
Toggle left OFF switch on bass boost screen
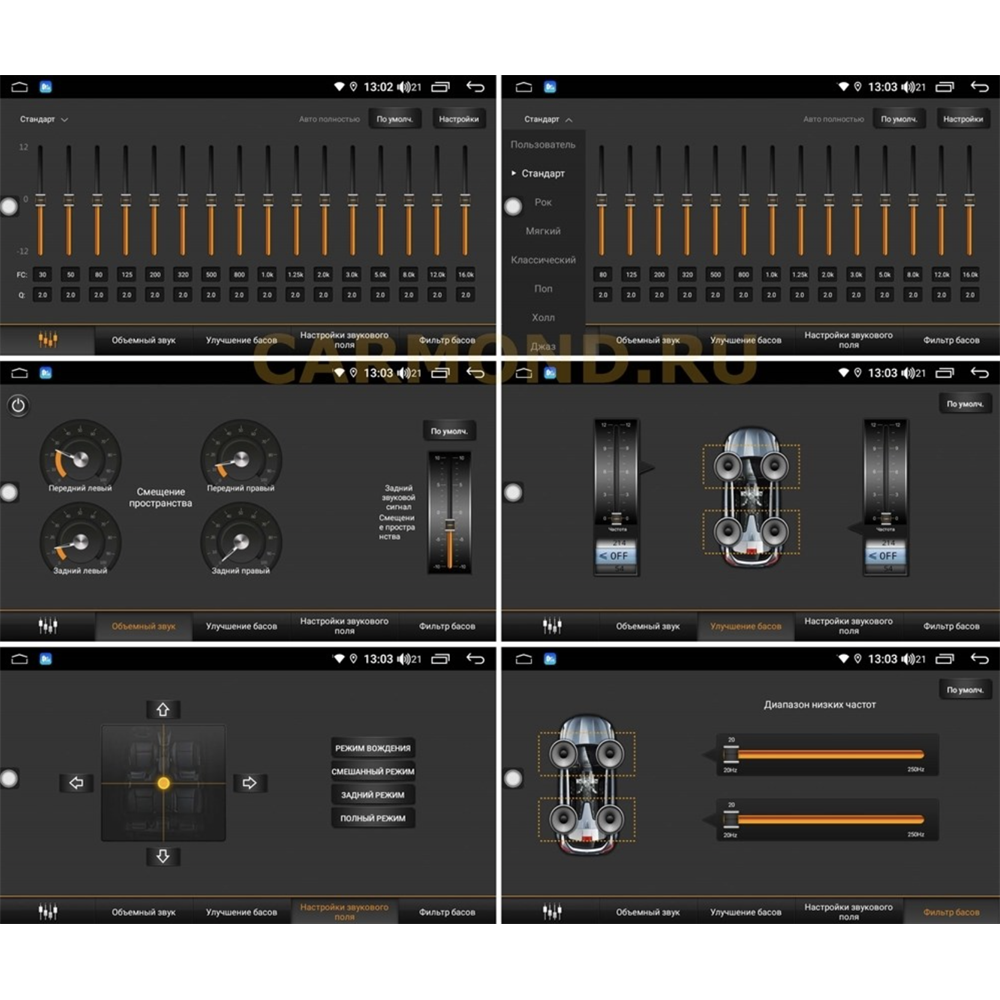click(615, 556)
